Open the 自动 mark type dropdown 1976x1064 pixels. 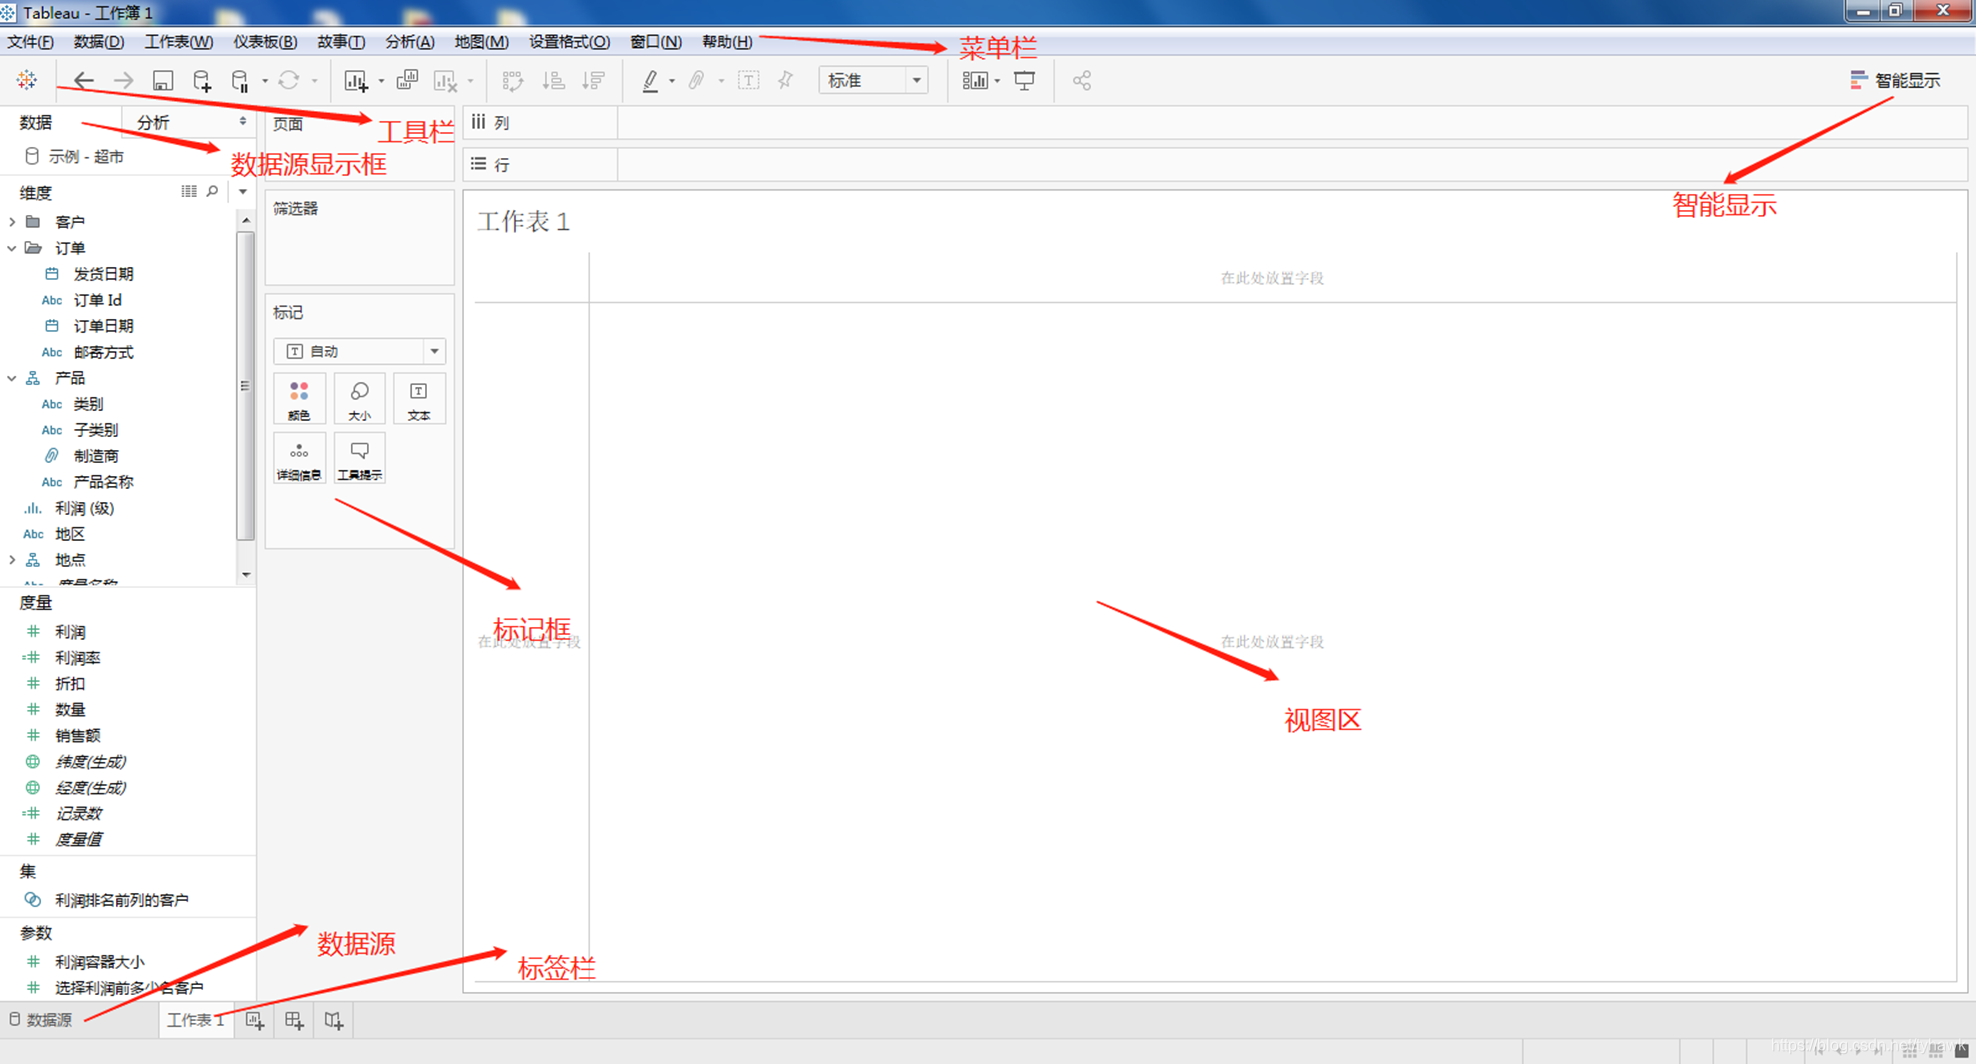coord(359,351)
